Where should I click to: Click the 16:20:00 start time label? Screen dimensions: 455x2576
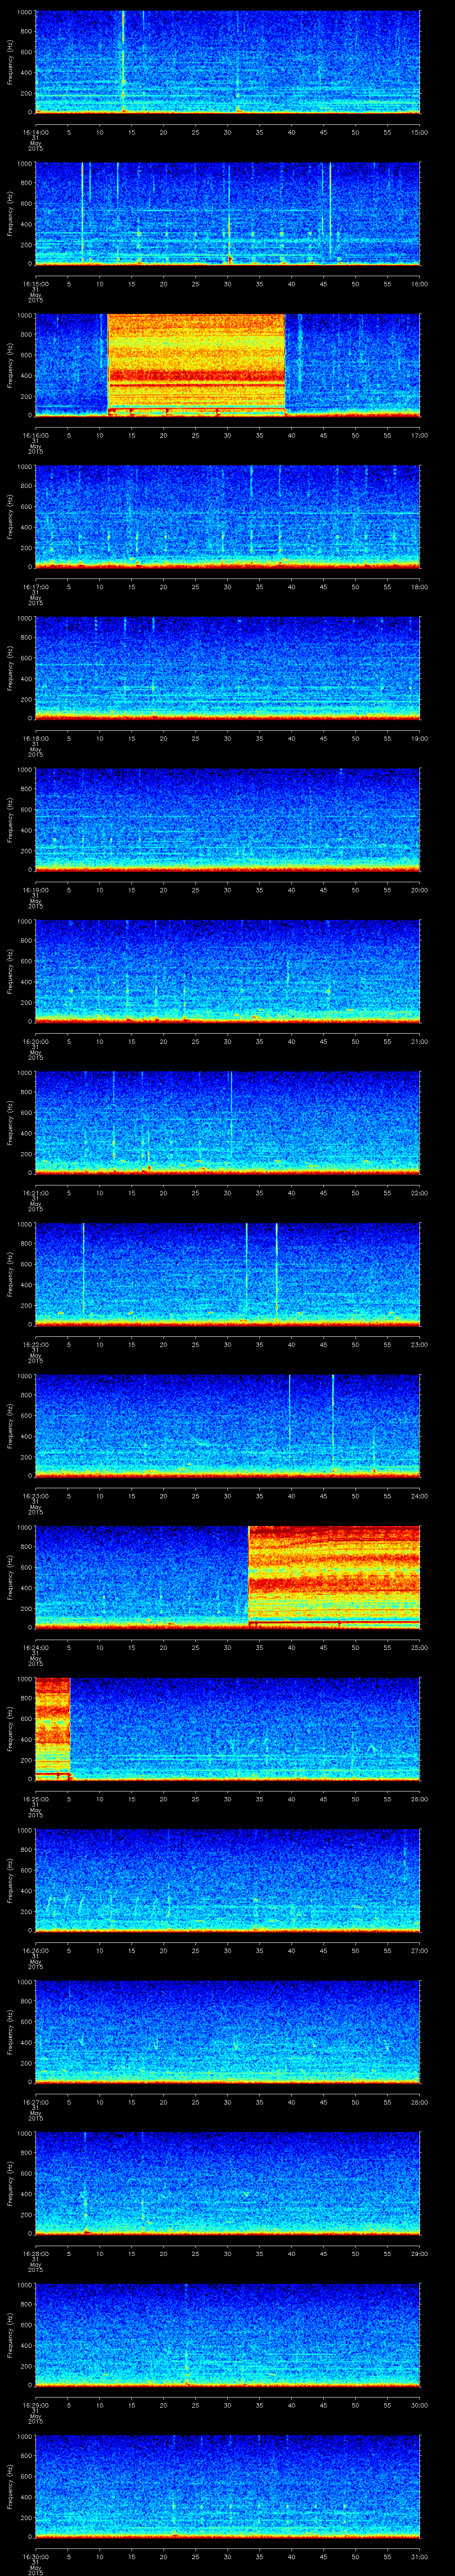pyautogui.click(x=35, y=1041)
